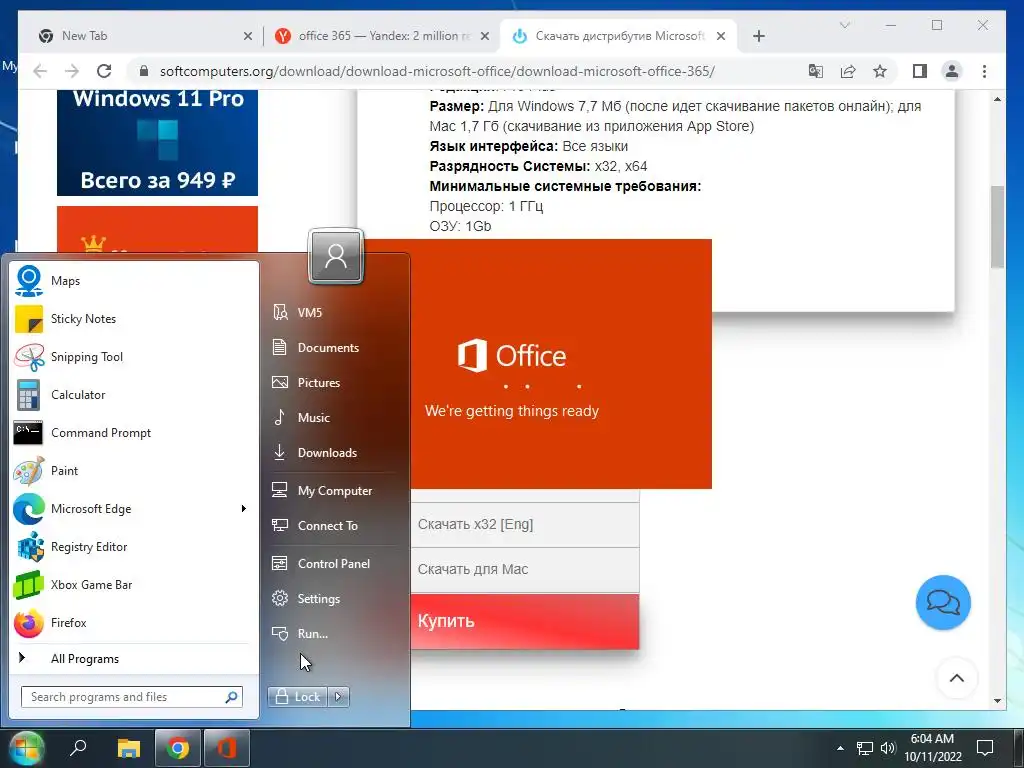Viewport: 1024px width, 768px height.
Task: Open Control Panel
Action: pos(334,564)
